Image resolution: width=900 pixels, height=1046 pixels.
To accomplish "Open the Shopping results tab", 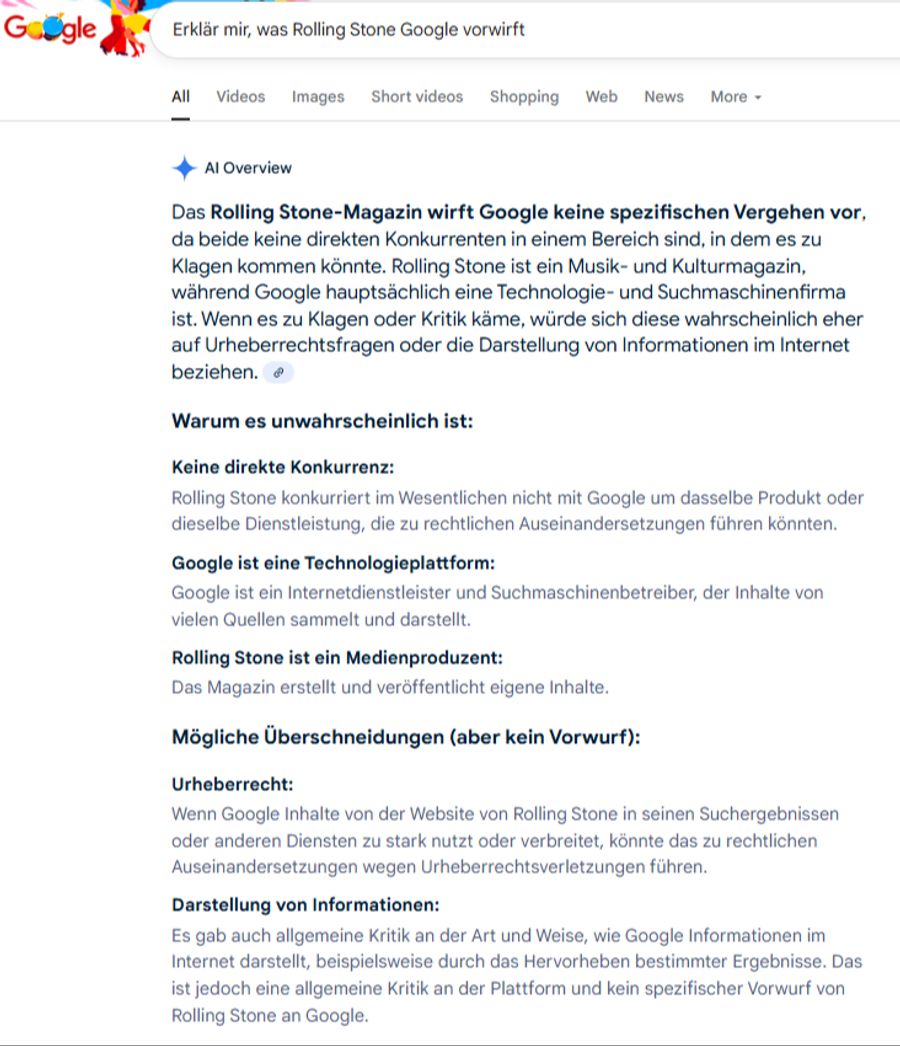I will coord(524,96).
